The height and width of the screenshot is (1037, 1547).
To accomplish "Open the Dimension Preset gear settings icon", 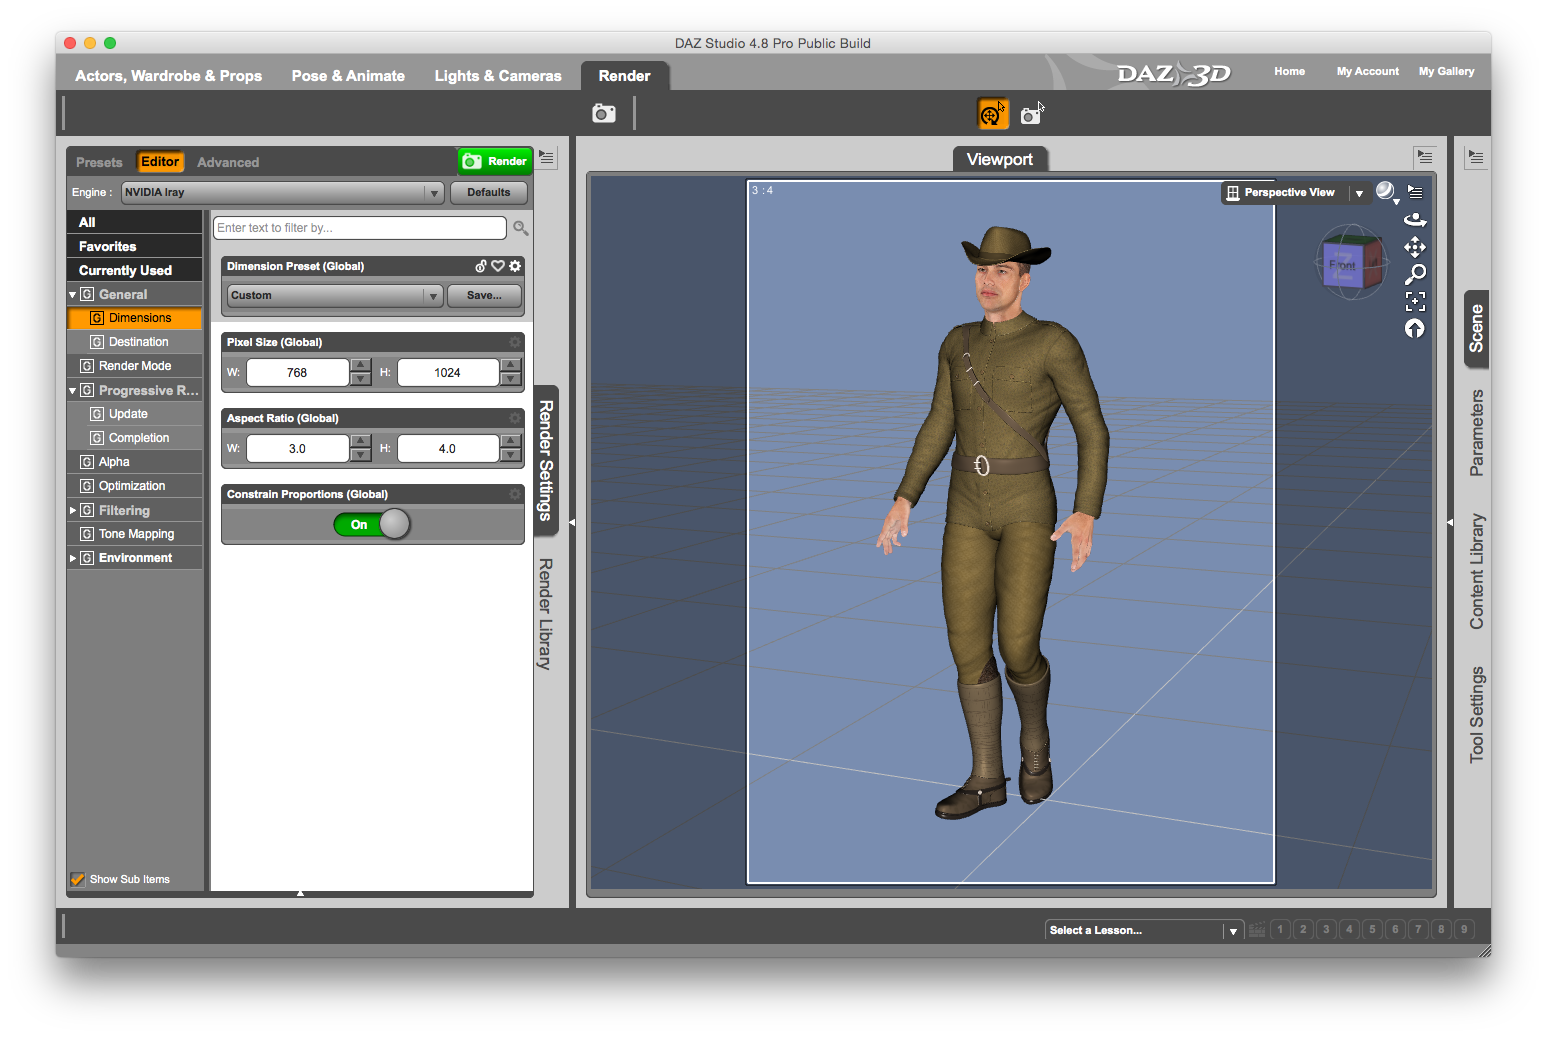I will click(515, 266).
